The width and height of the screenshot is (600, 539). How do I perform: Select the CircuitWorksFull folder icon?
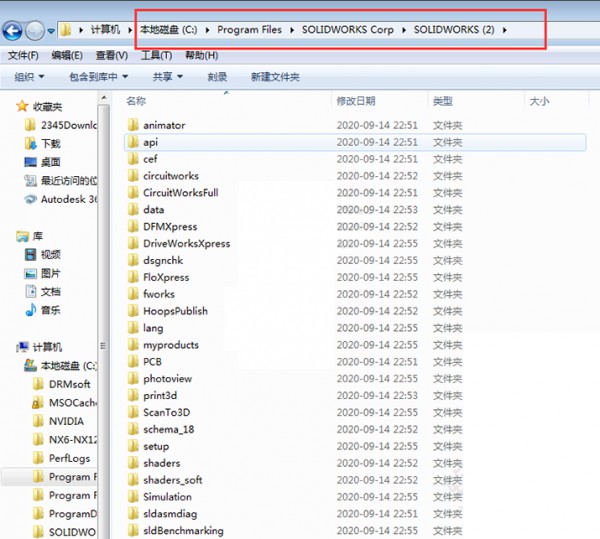[133, 192]
